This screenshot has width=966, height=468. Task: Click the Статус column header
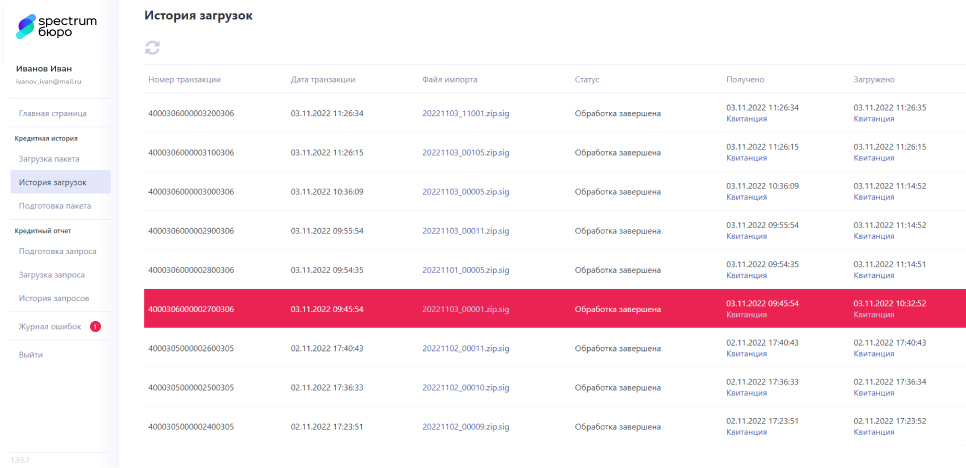[x=586, y=79]
